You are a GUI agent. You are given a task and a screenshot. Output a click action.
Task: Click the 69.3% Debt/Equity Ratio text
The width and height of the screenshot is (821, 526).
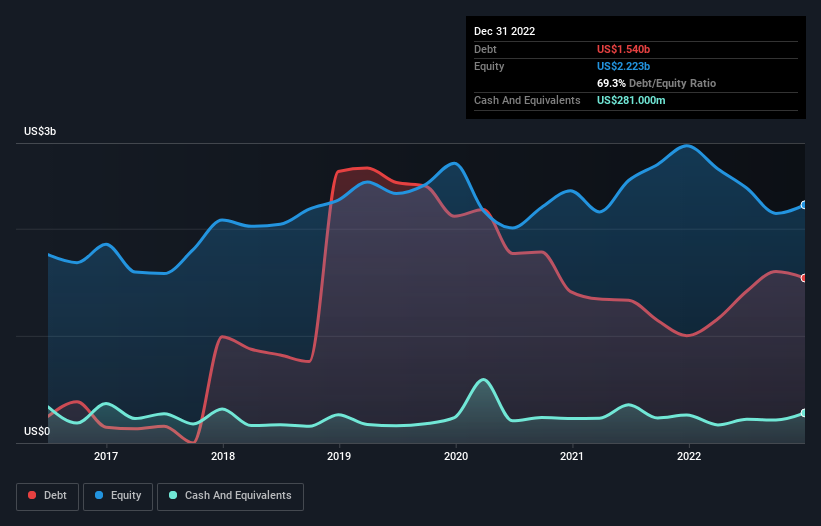pyautogui.click(x=657, y=83)
